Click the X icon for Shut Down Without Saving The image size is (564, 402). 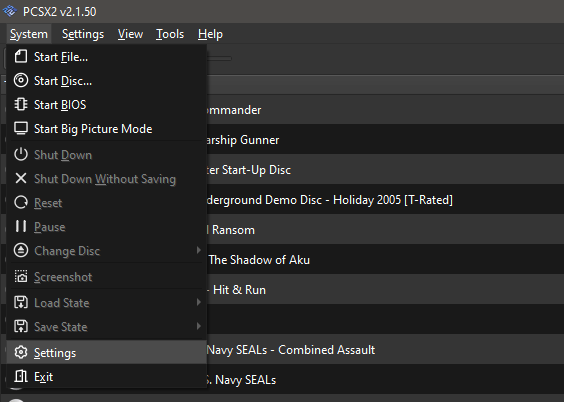point(21,178)
